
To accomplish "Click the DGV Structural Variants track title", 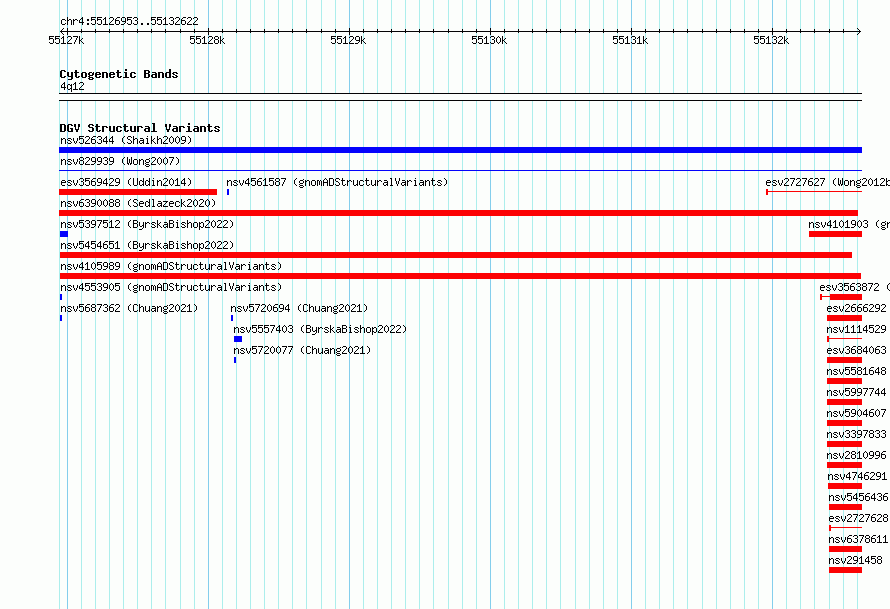I will click(140, 128).
